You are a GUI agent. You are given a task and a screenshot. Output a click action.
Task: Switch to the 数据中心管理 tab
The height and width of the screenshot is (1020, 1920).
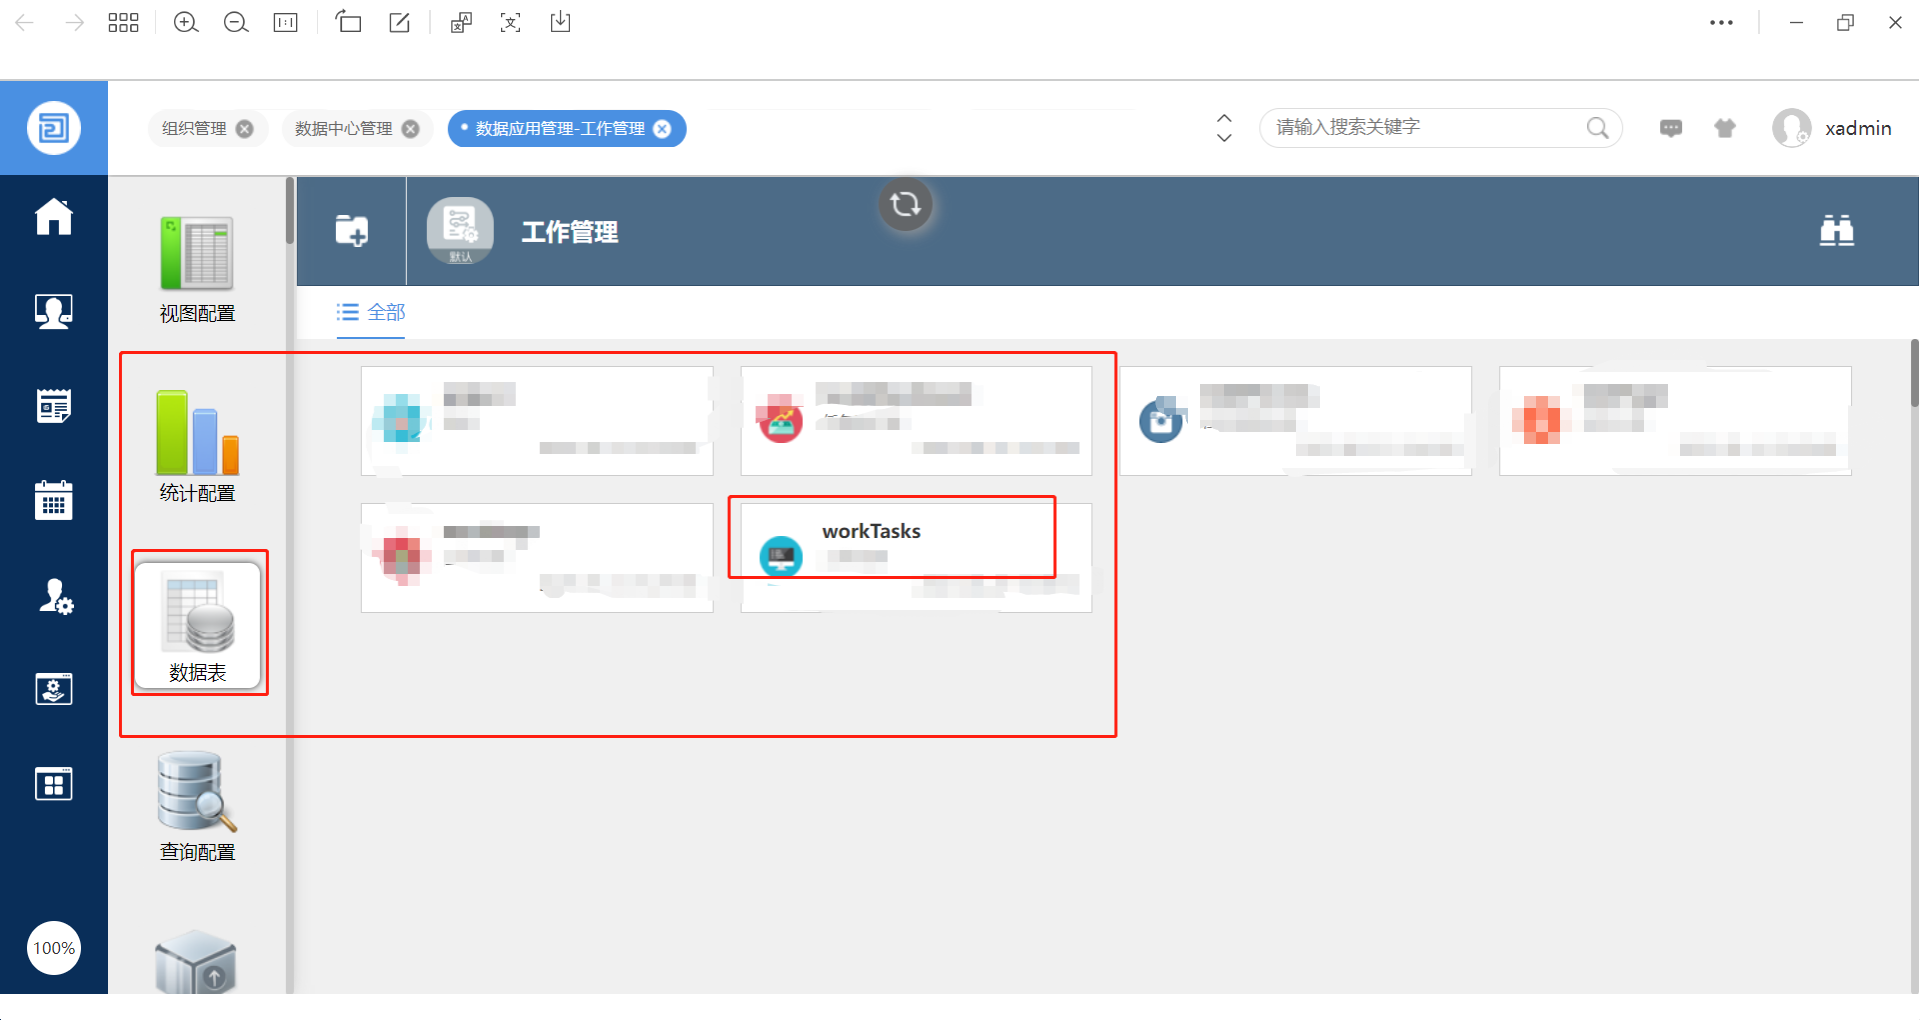tap(343, 129)
